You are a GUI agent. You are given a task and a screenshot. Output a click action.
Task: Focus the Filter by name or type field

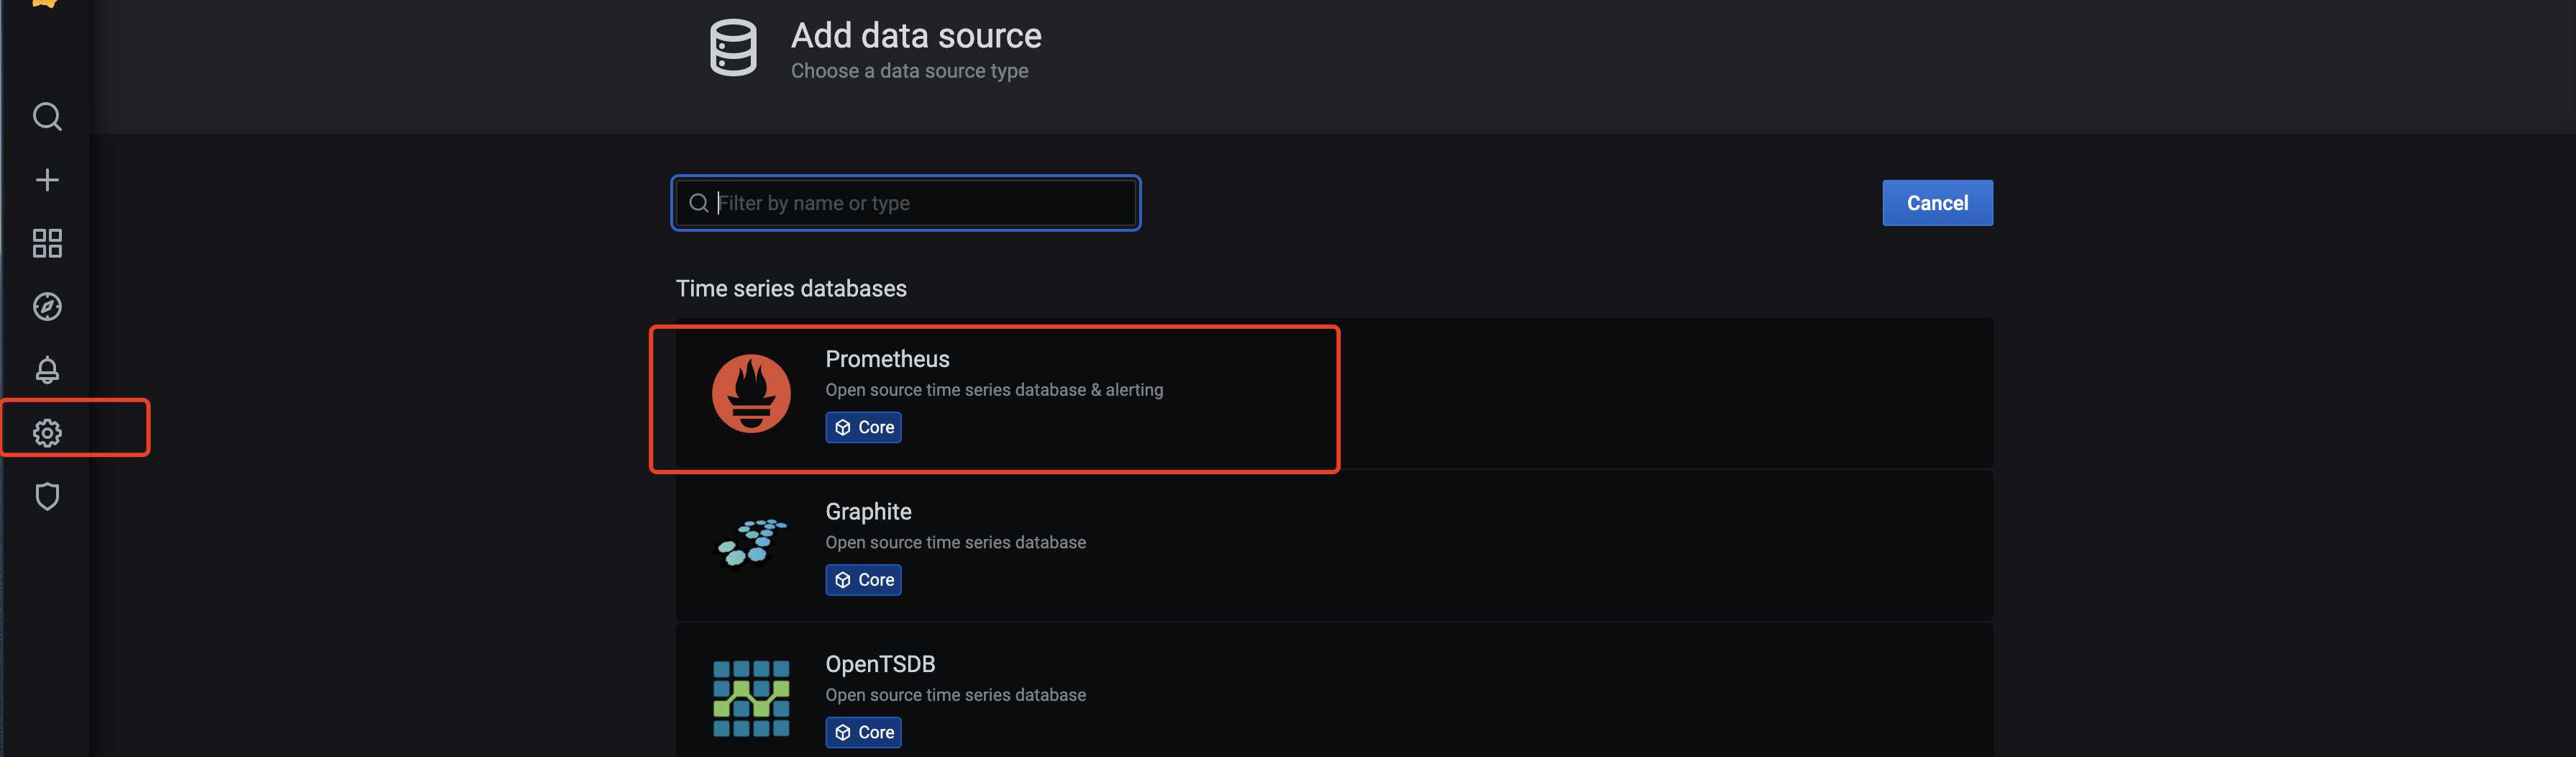906,203
